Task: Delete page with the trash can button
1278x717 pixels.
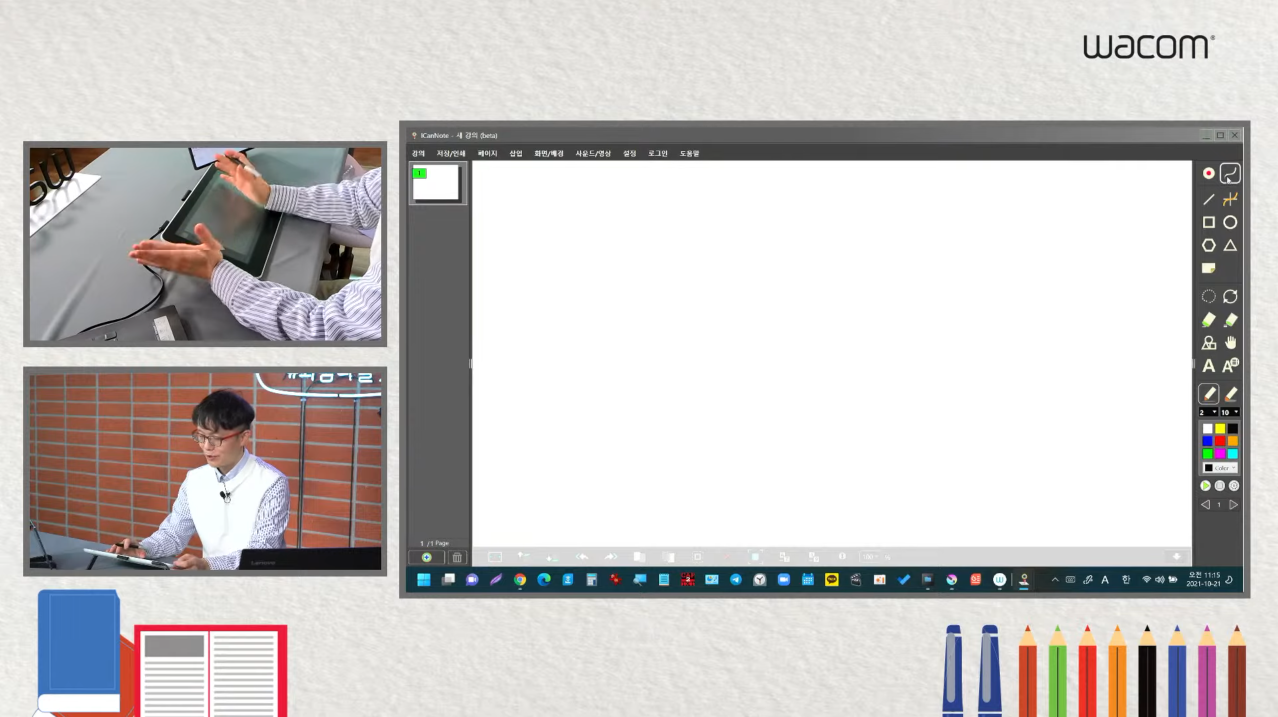Action: tap(457, 557)
